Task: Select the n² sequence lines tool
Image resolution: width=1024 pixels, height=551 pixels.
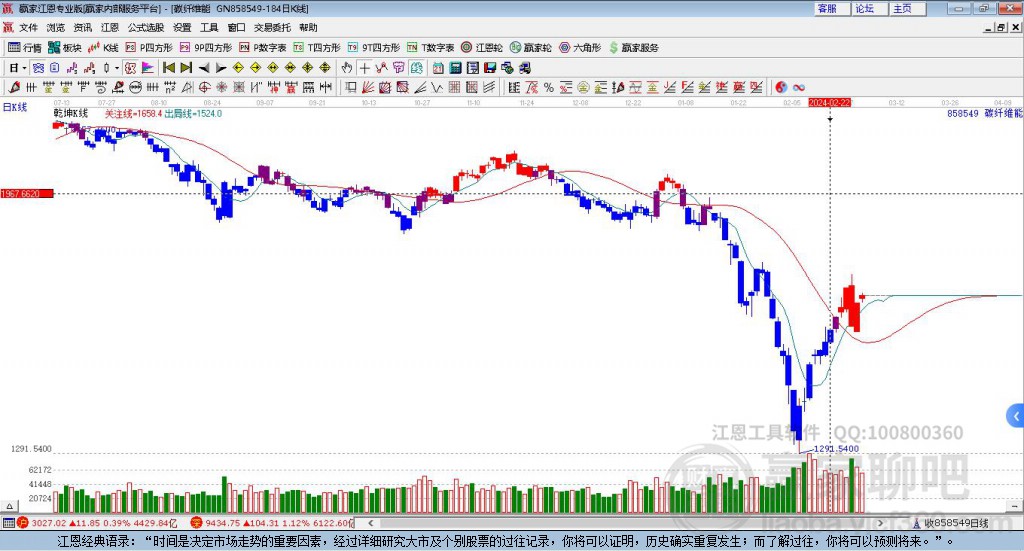Action: tap(170, 87)
